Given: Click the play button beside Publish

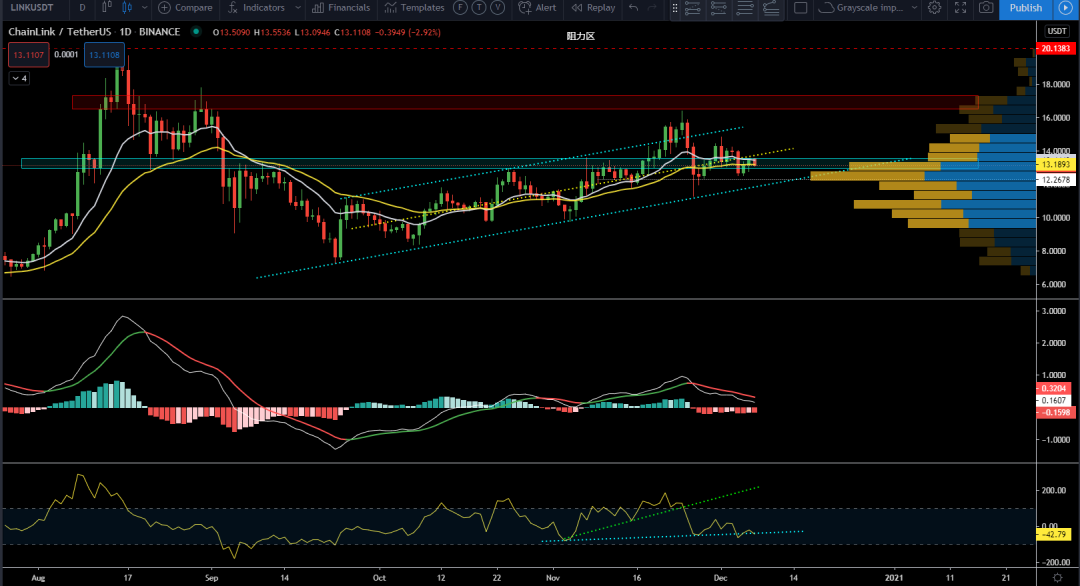Looking at the screenshot, I should pos(1065,8).
